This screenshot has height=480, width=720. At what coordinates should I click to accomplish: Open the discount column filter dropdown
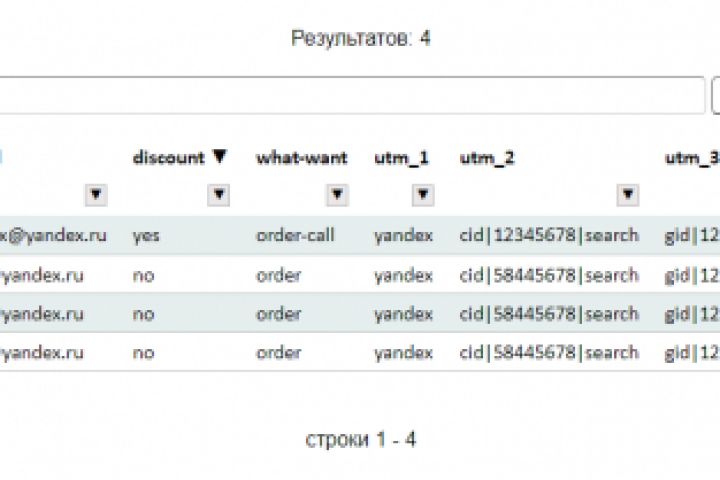218,195
